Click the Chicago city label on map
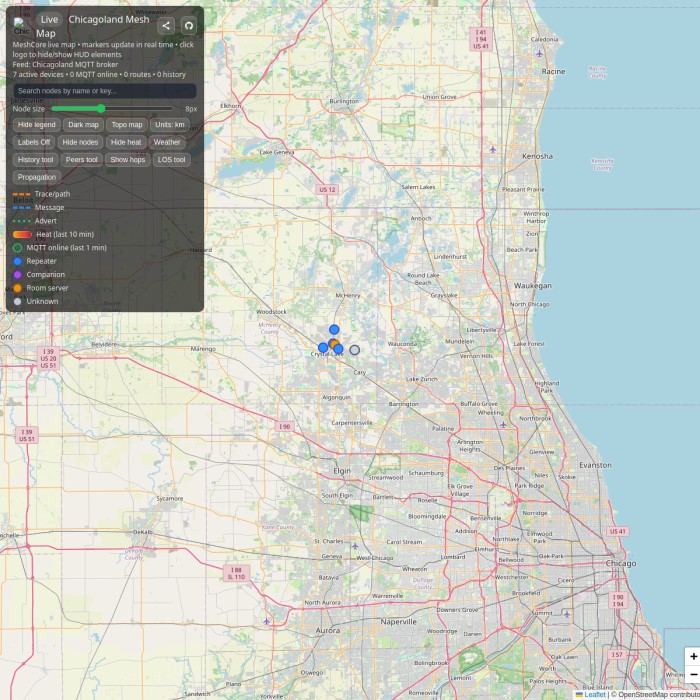Viewport: 700px width, 700px height. point(621,563)
